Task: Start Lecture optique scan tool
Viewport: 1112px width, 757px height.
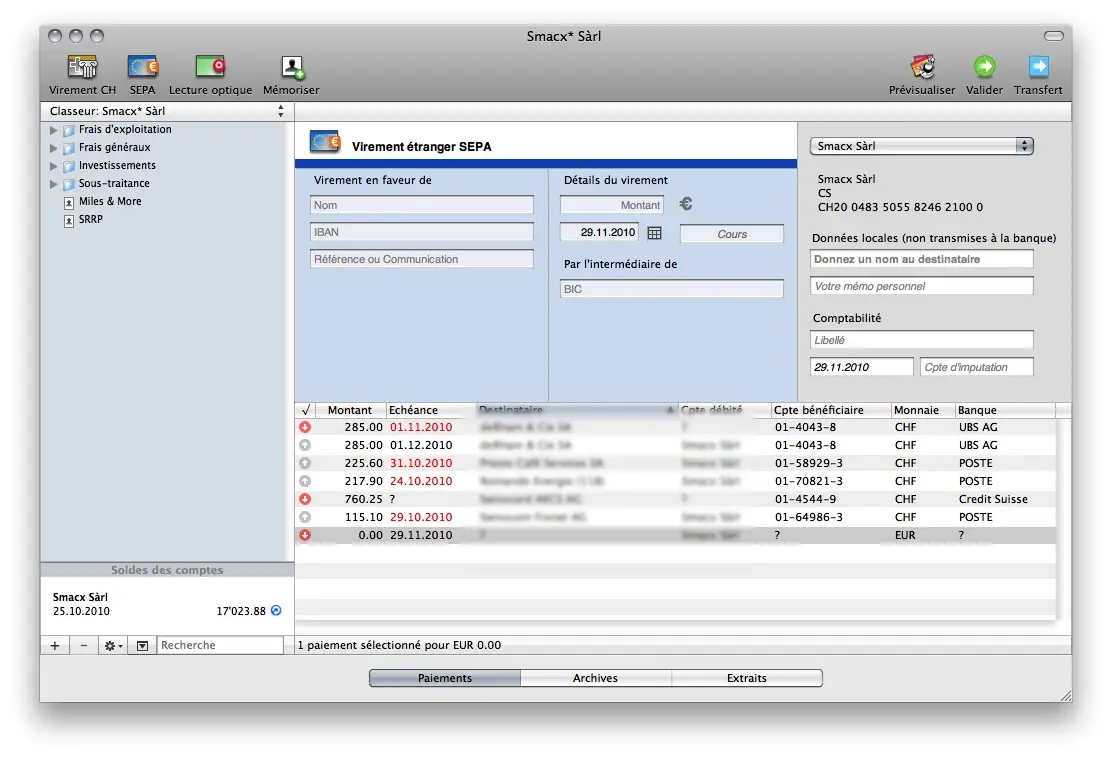Action: (x=210, y=67)
